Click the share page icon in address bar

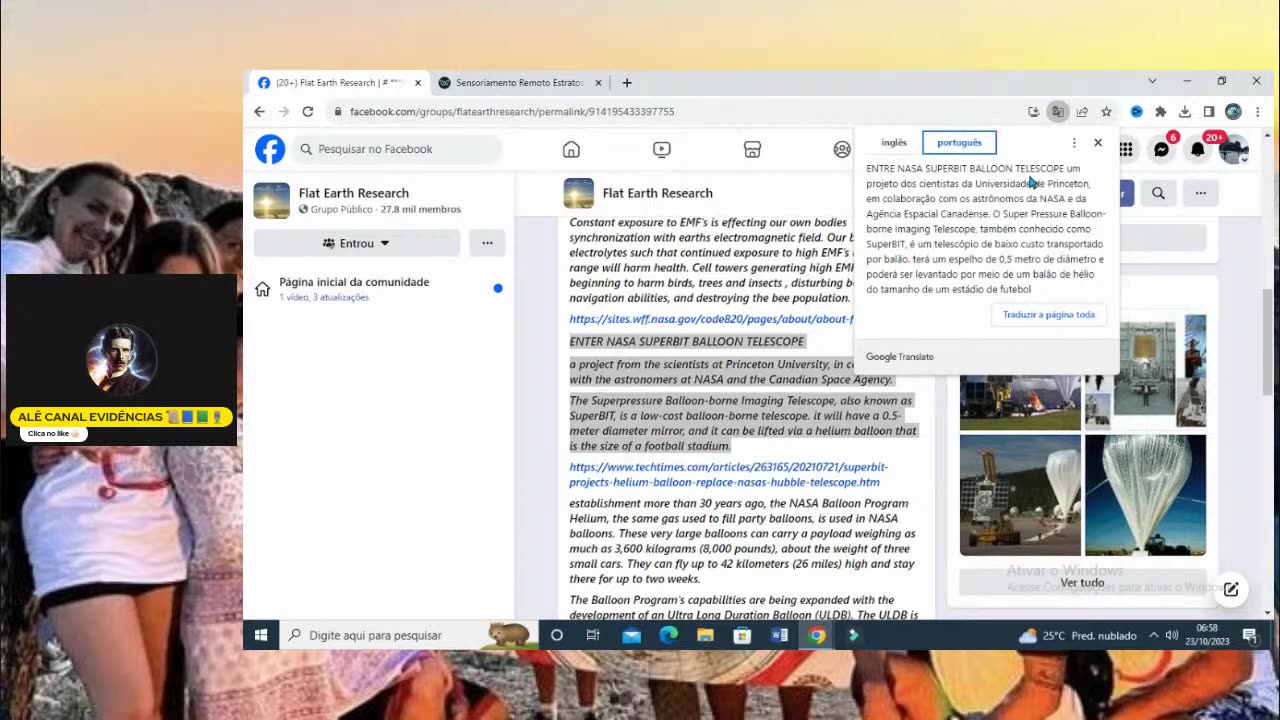pyautogui.click(x=1082, y=111)
